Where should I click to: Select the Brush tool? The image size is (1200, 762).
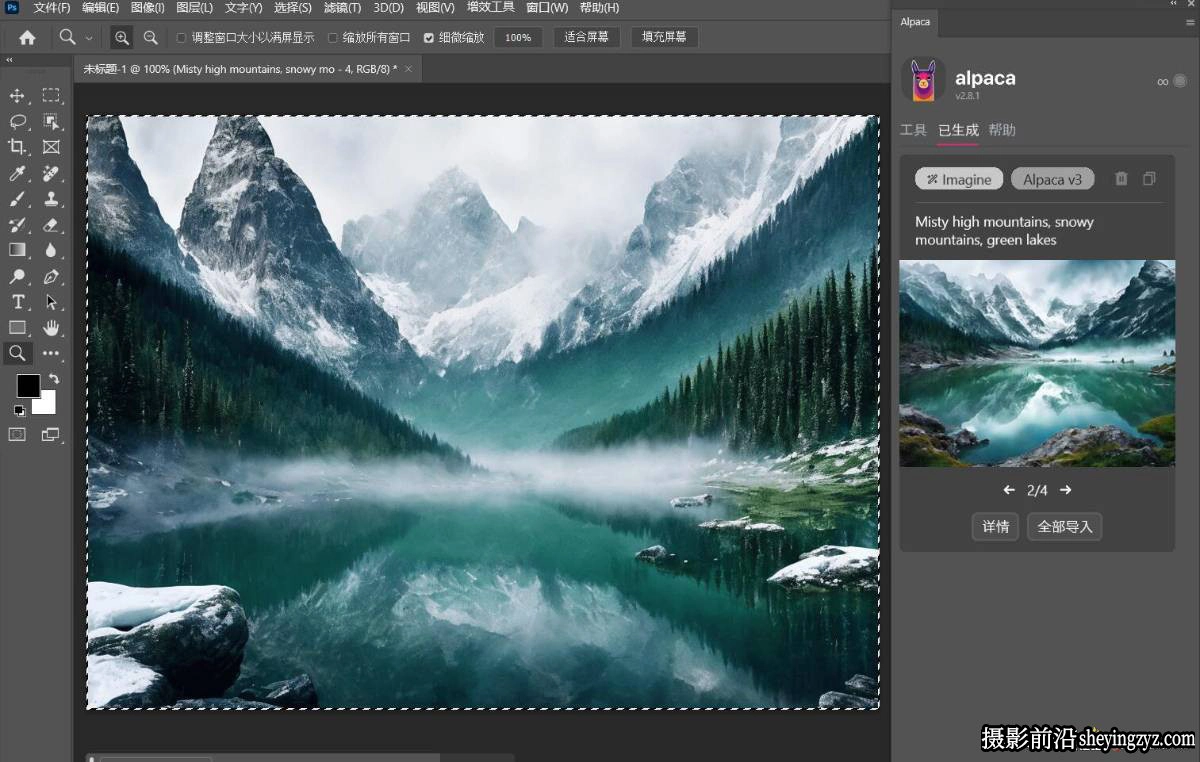coord(17,199)
